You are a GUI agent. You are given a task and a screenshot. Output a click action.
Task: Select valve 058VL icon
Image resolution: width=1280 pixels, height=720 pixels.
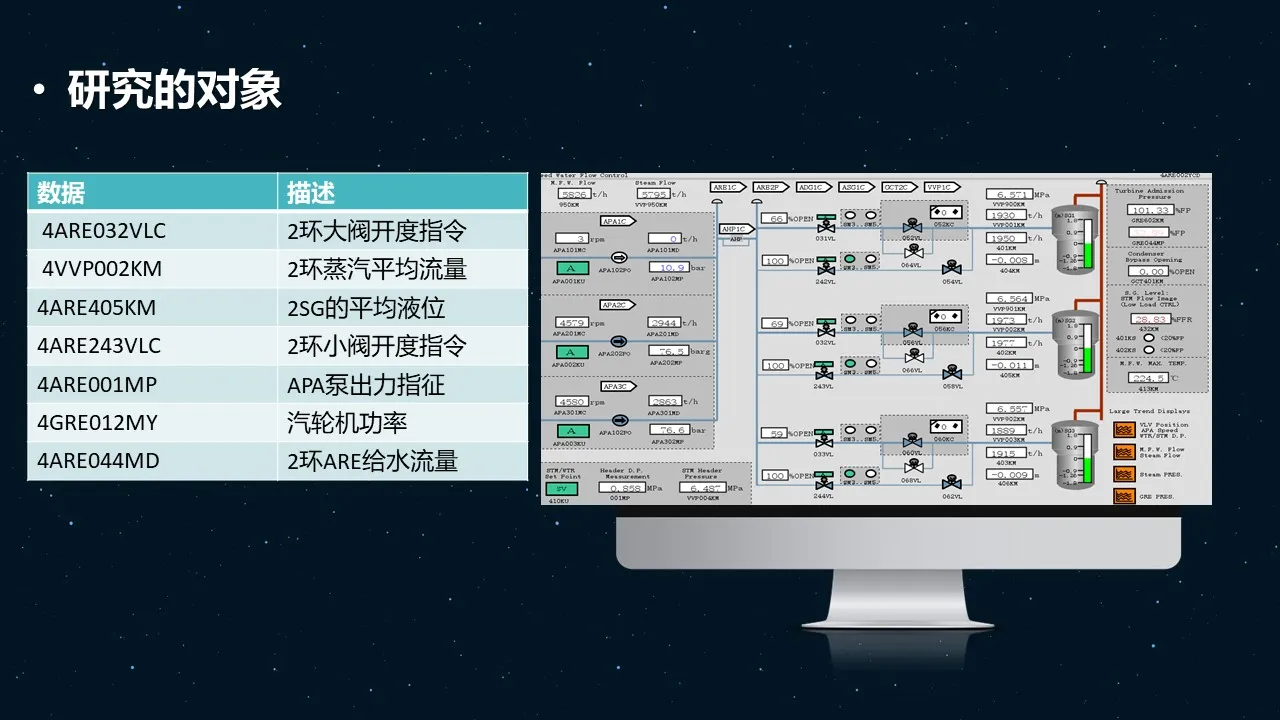[x=952, y=372]
